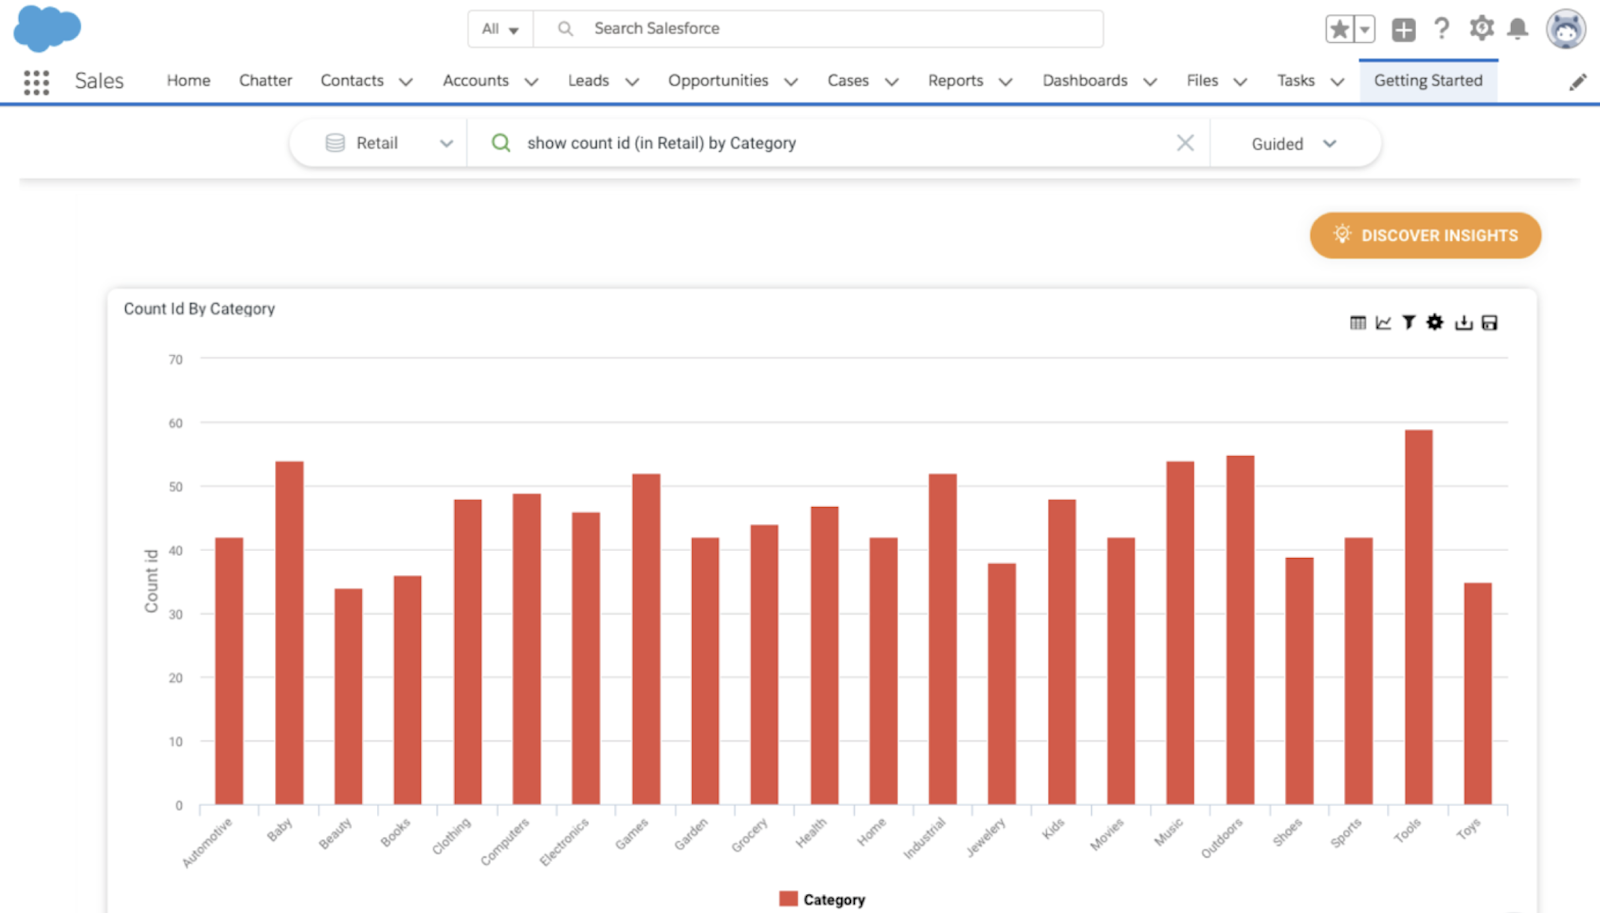Open the notifications bell

pyautogui.click(x=1518, y=29)
